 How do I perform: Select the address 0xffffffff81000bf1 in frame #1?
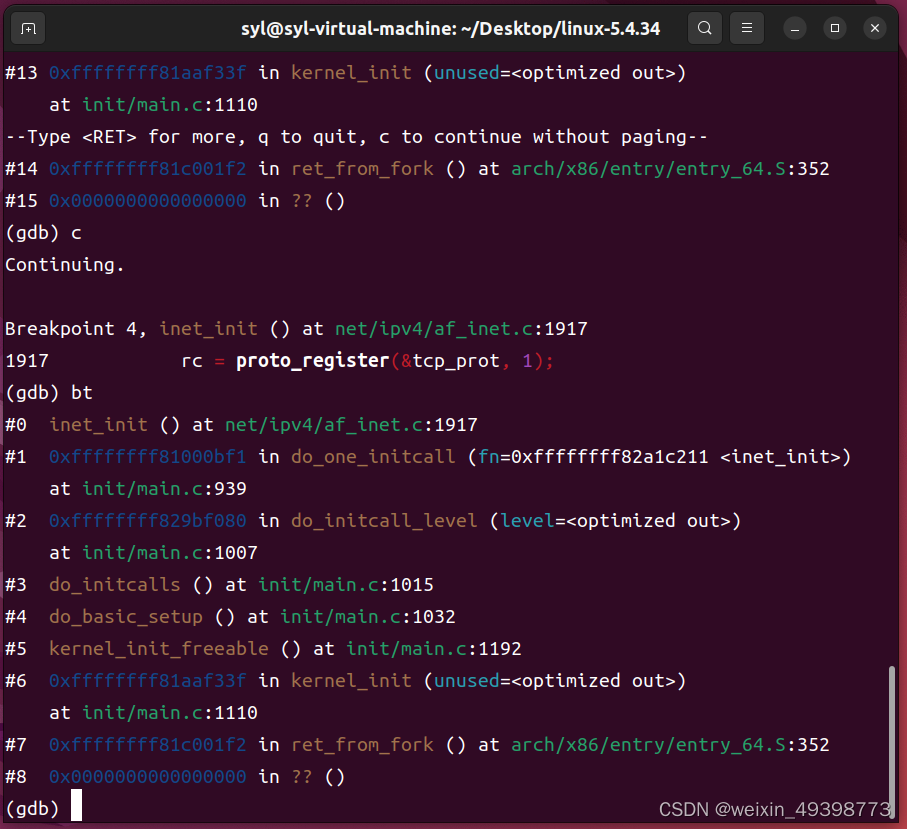147,456
